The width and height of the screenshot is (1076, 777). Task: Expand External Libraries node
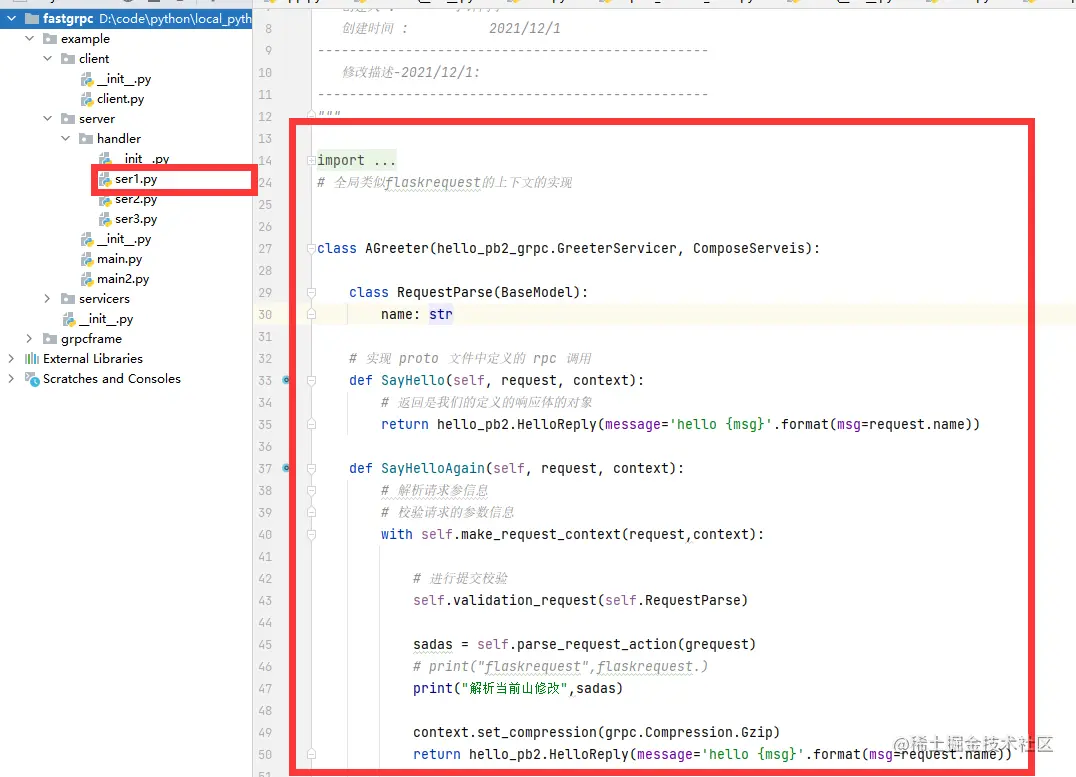pos(11,358)
